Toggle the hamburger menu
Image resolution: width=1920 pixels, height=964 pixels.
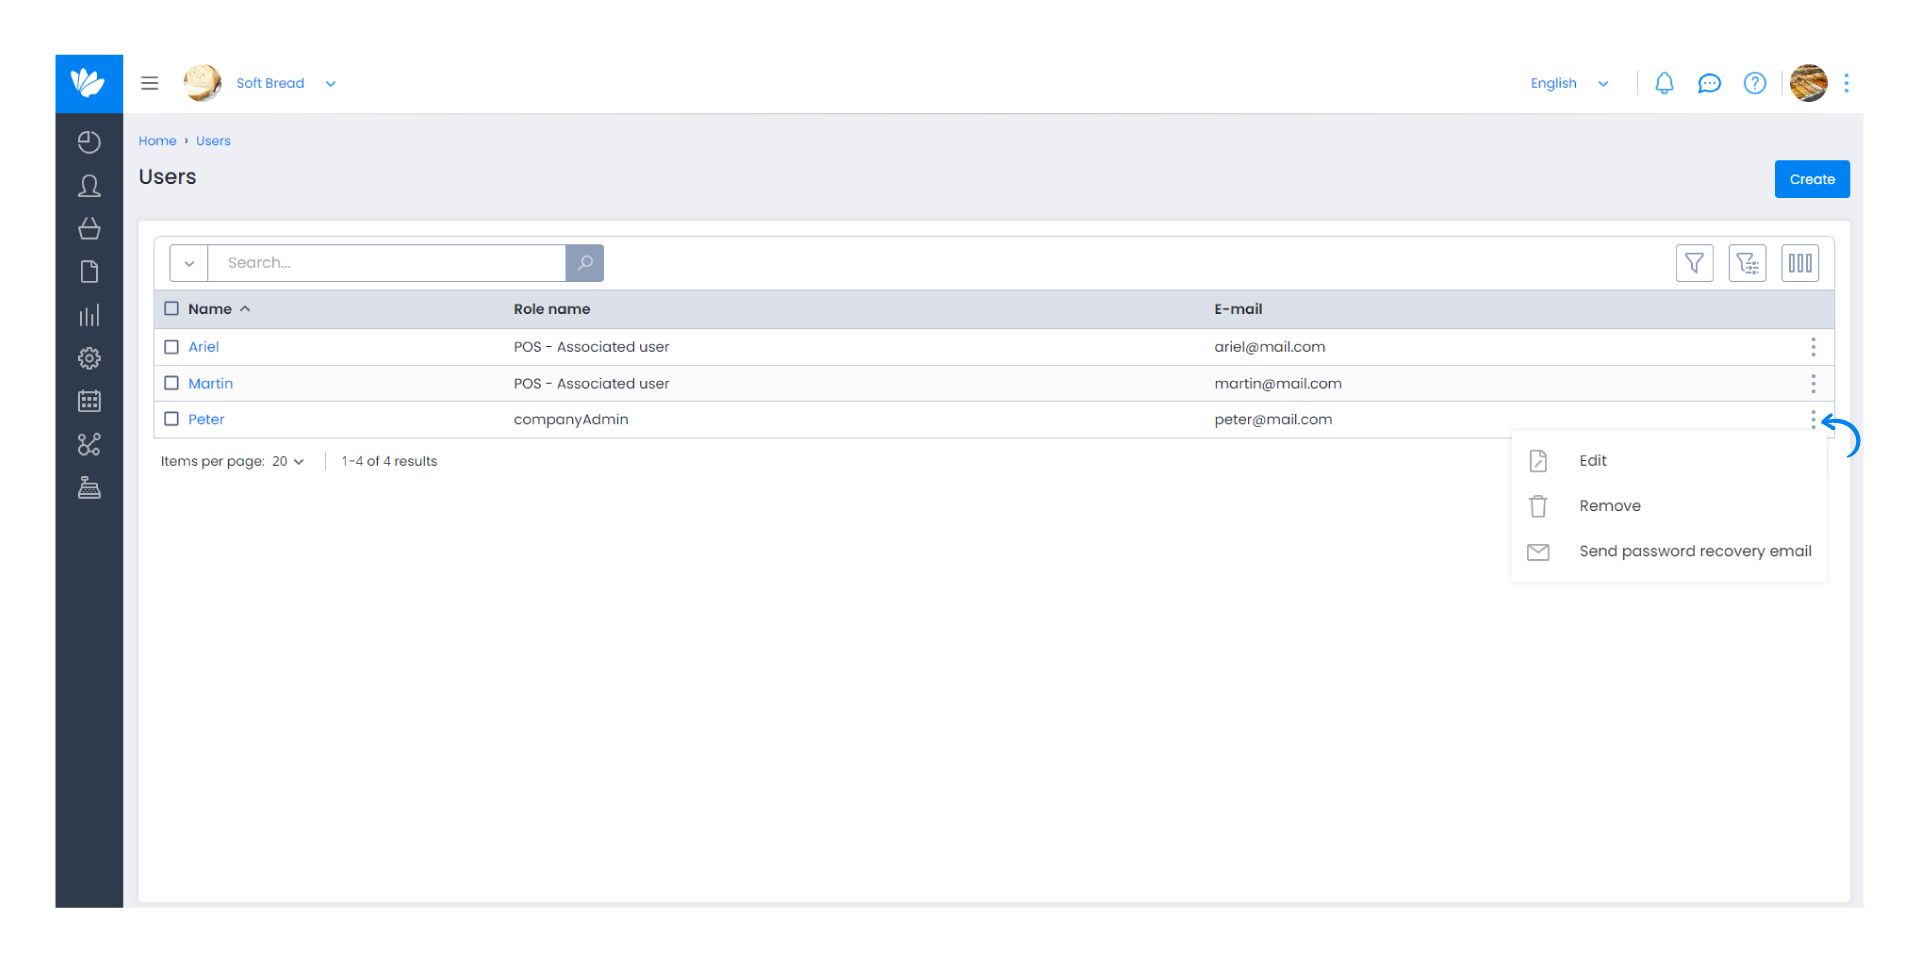150,83
